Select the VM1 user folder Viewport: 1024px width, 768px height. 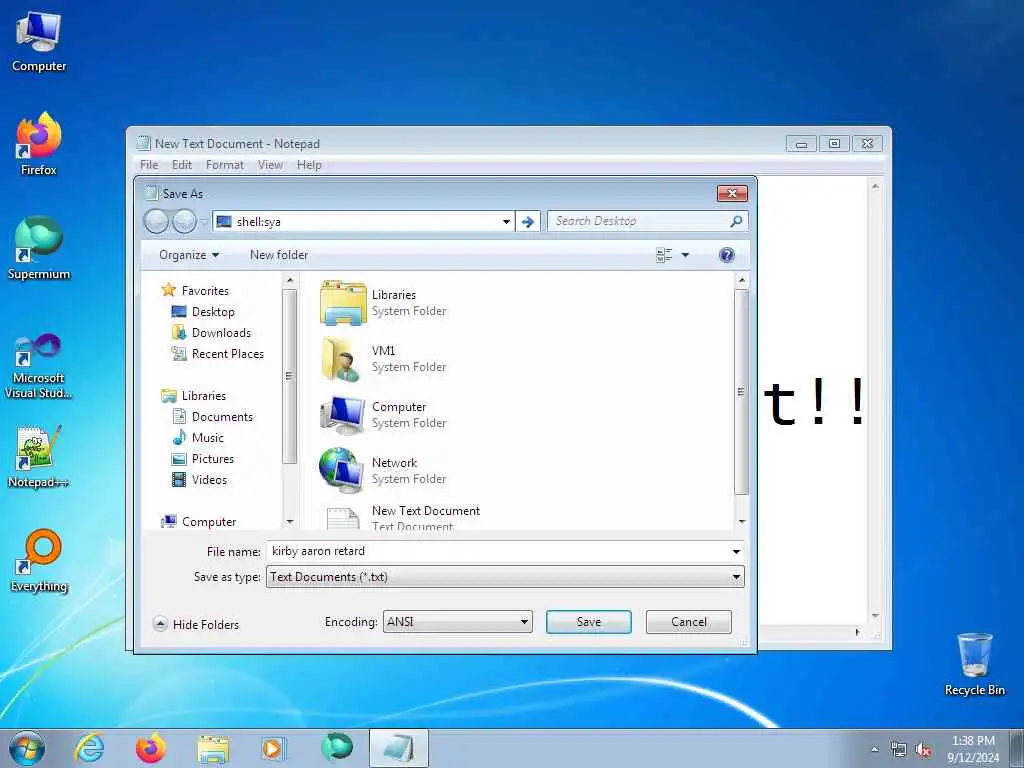pos(385,359)
